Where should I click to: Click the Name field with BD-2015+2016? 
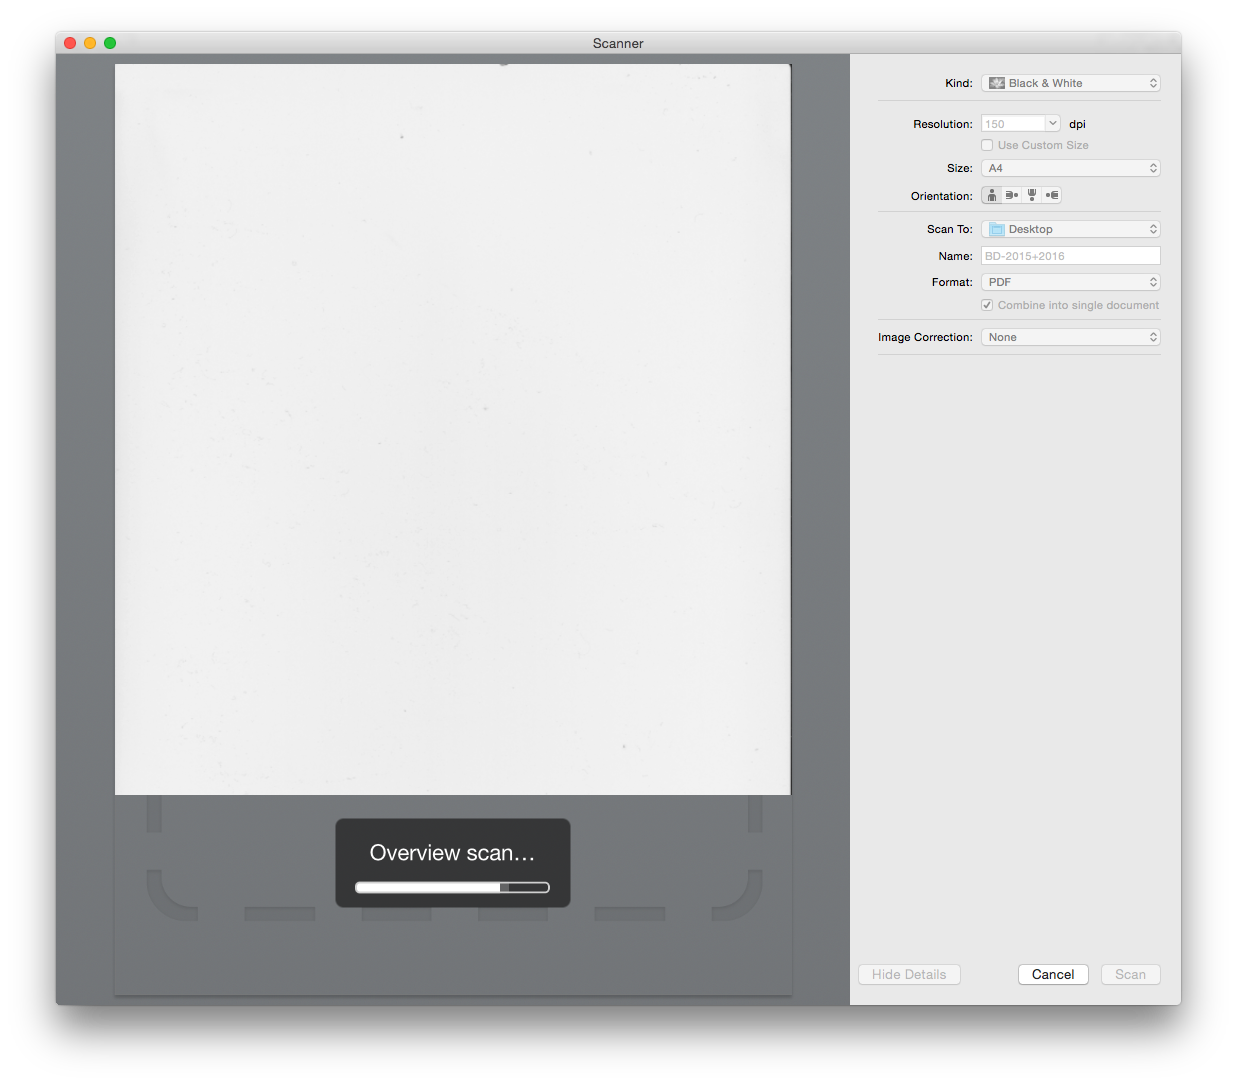(x=1070, y=256)
